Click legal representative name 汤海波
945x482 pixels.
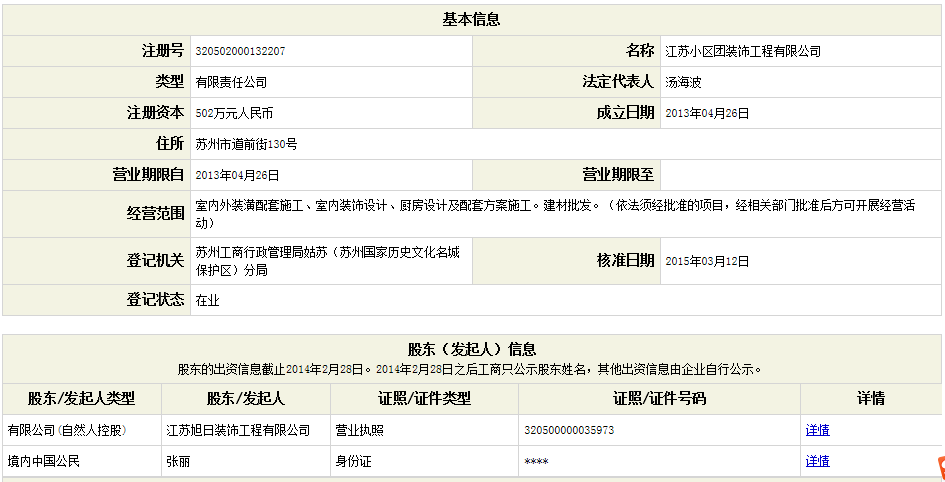683,83
